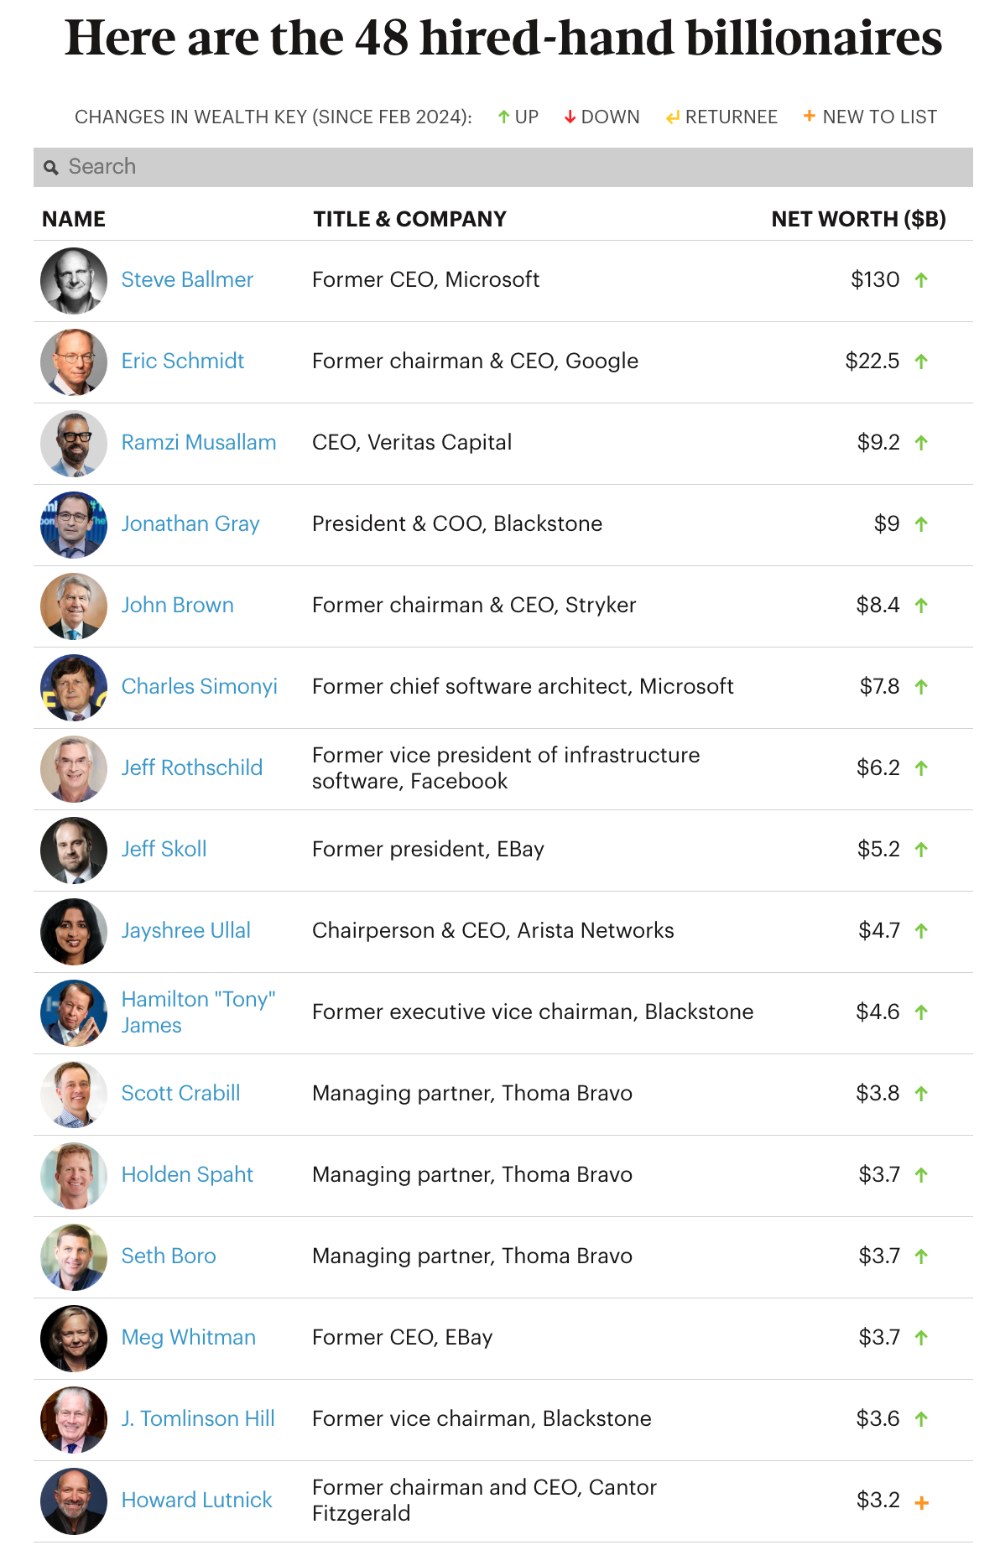The width and height of the screenshot is (1000, 1545).
Task: Click John Brown's profile photo
Action: 73,606
